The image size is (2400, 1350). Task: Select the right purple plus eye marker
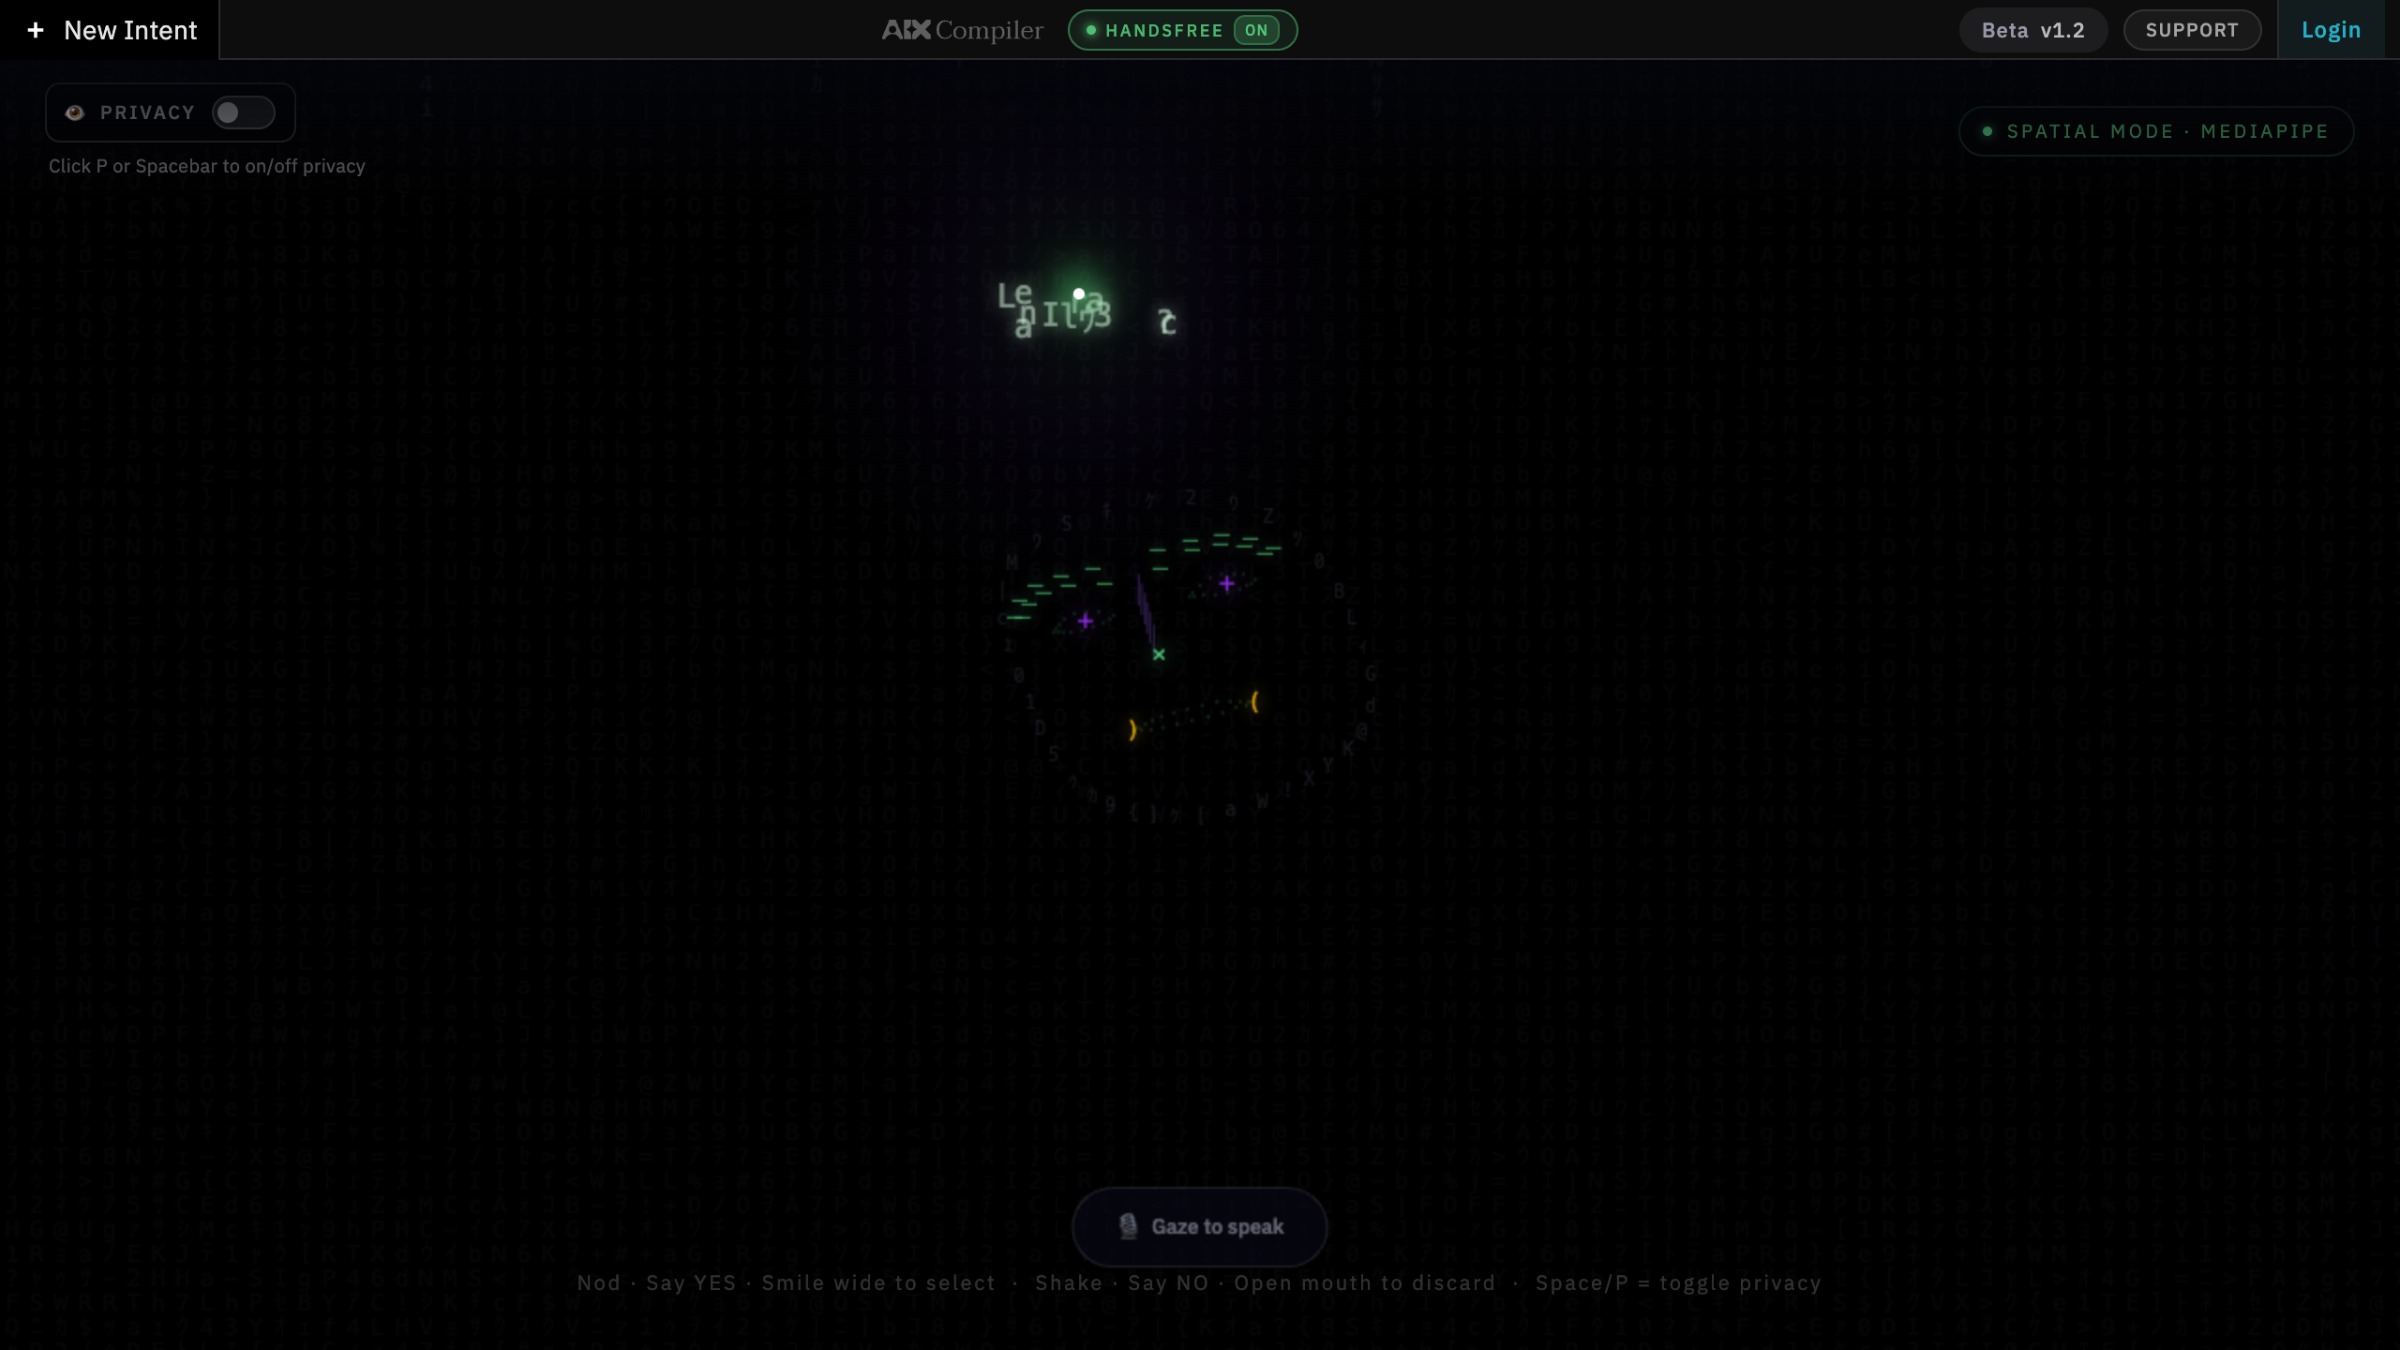click(1226, 583)
